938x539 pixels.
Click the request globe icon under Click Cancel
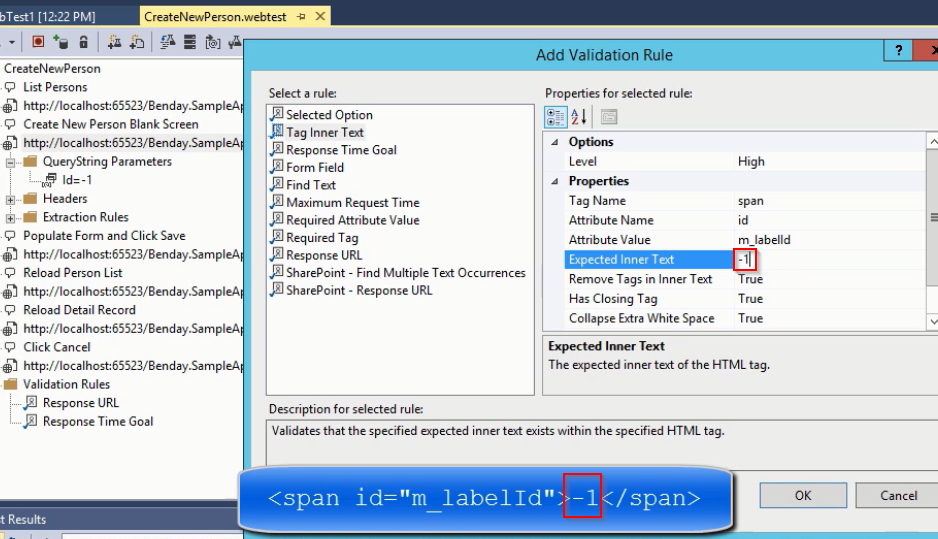(9, 366)
